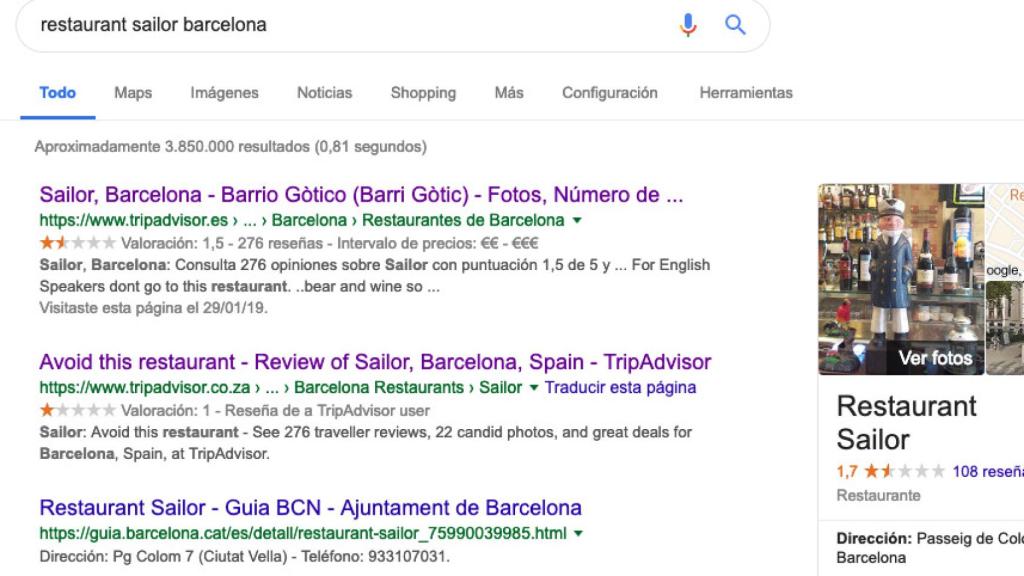Click Herramientas search tools
The image size is (1024, 576).
tap(746, 93)
